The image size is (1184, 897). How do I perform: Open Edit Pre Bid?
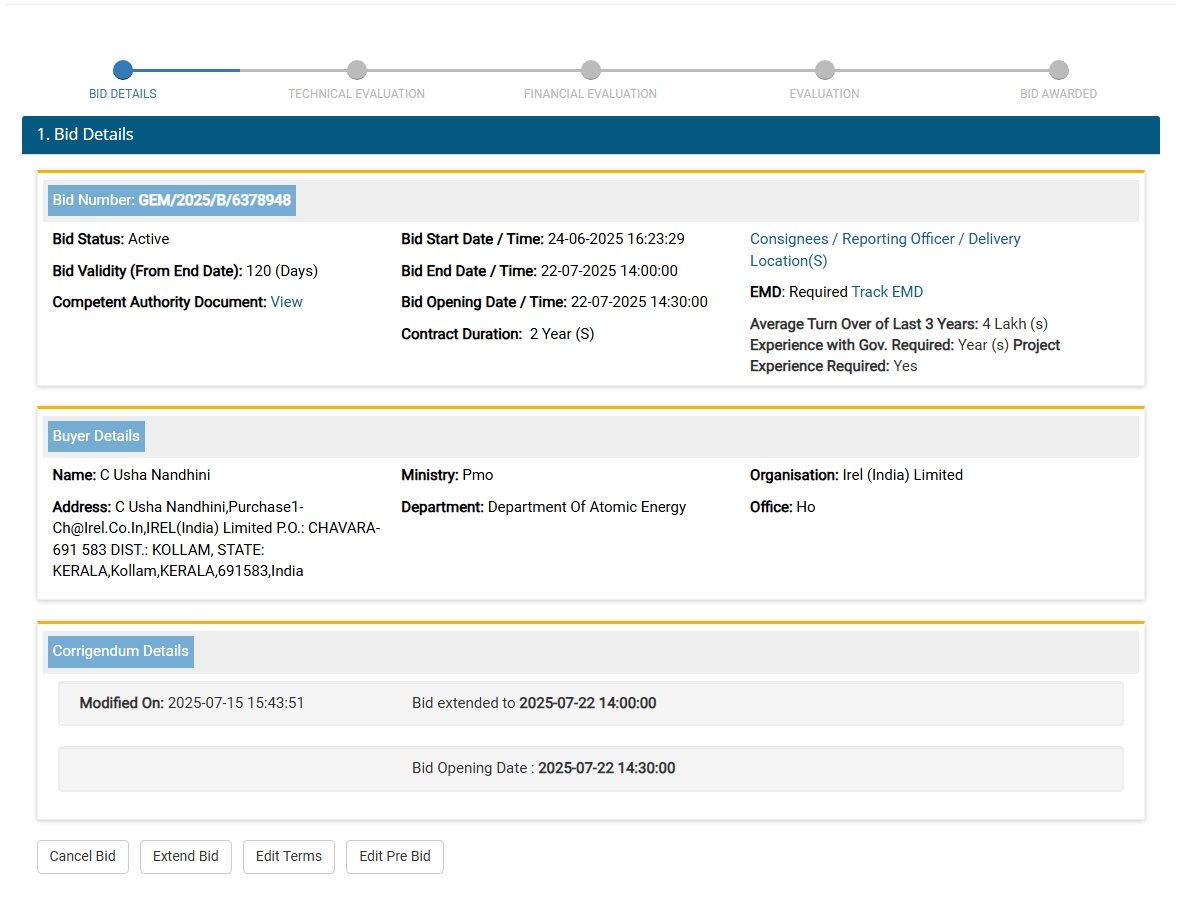click(x=395, y=856)
